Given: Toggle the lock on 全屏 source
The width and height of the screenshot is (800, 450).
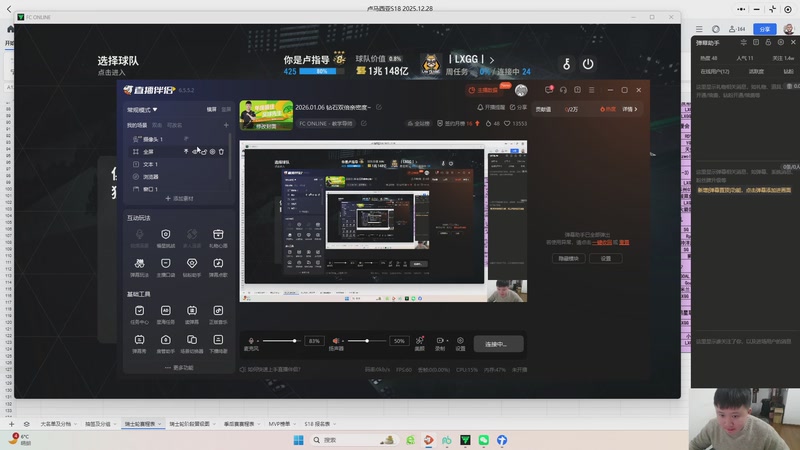Looking at the screenshot, I should [x=204, y=152].
